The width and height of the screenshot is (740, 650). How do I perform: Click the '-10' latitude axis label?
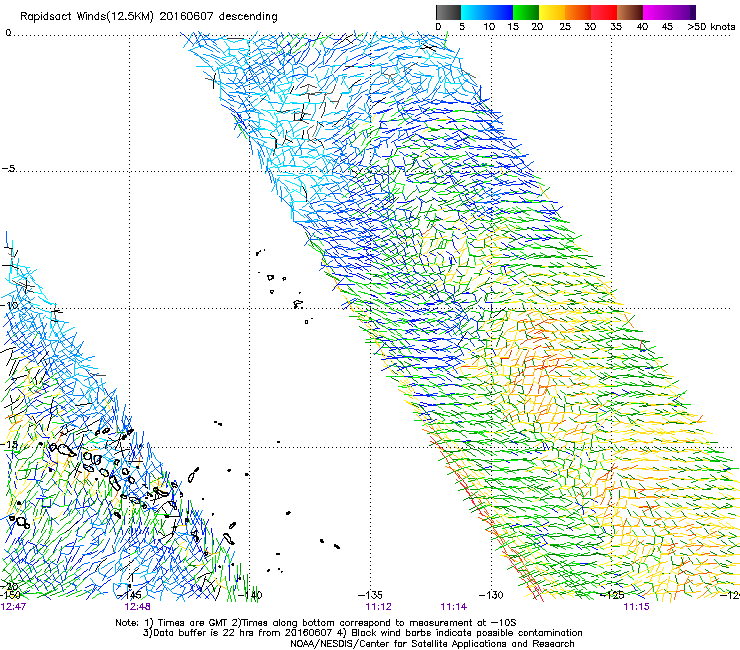point(9,305)
